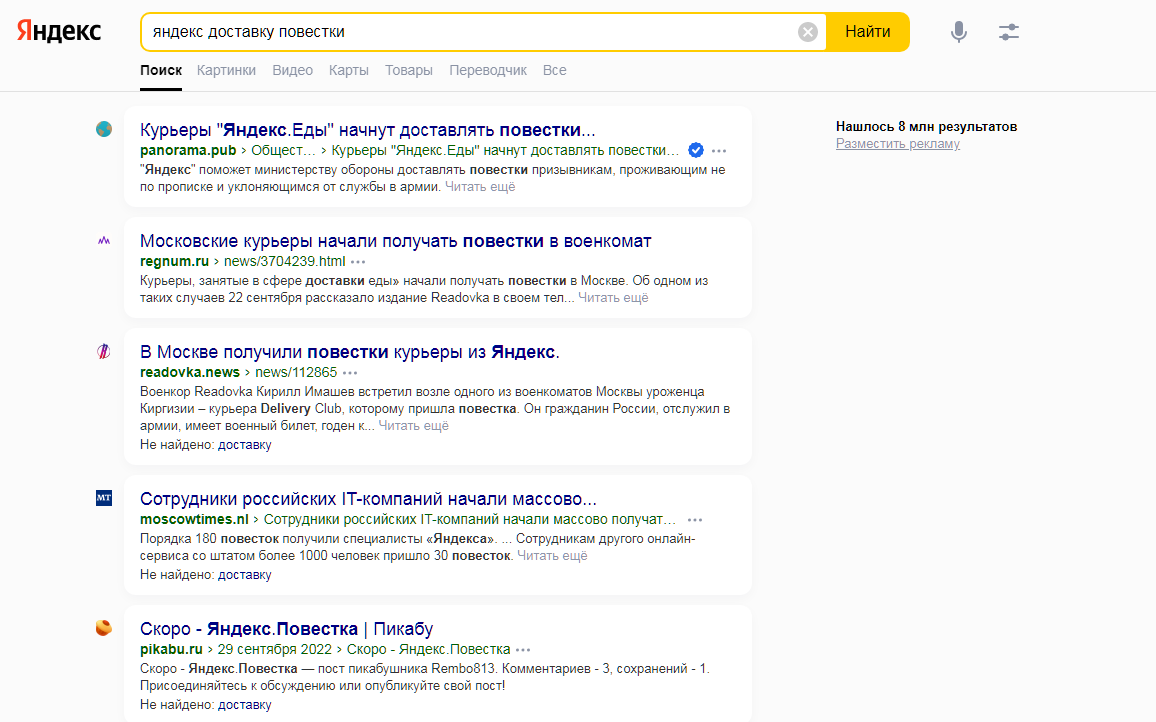
Task: Open search settings sliders icon
Action: click(1009, 32)
